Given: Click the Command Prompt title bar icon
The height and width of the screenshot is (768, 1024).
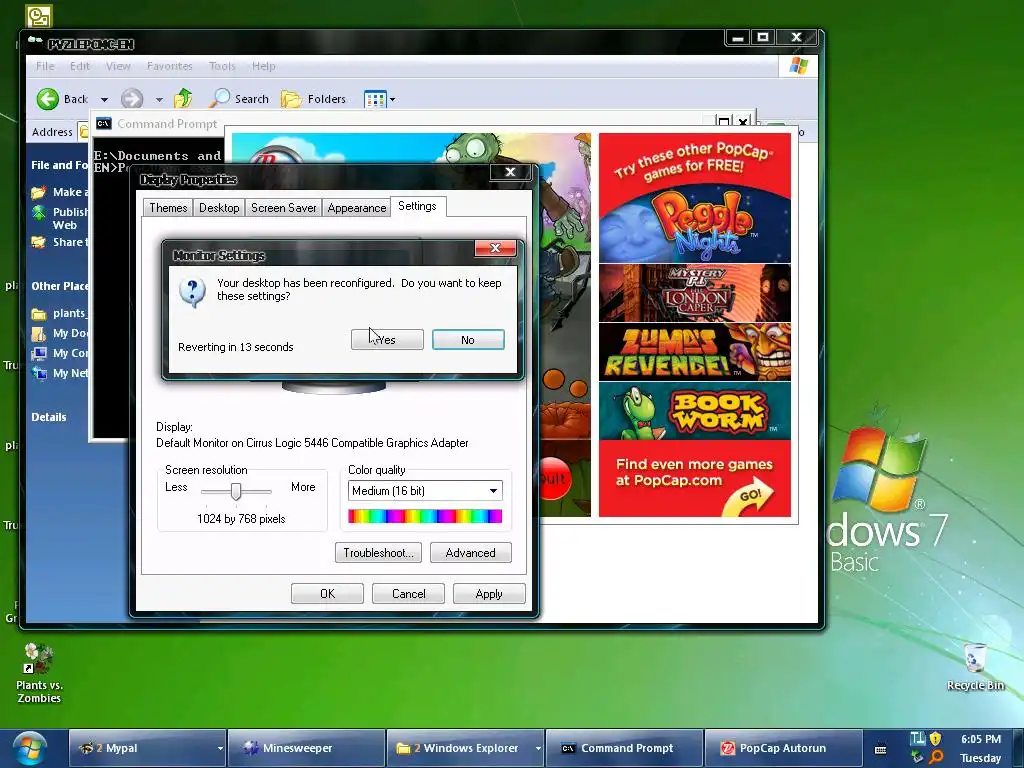Looking at the screenshot, I should tap(104, 123).
